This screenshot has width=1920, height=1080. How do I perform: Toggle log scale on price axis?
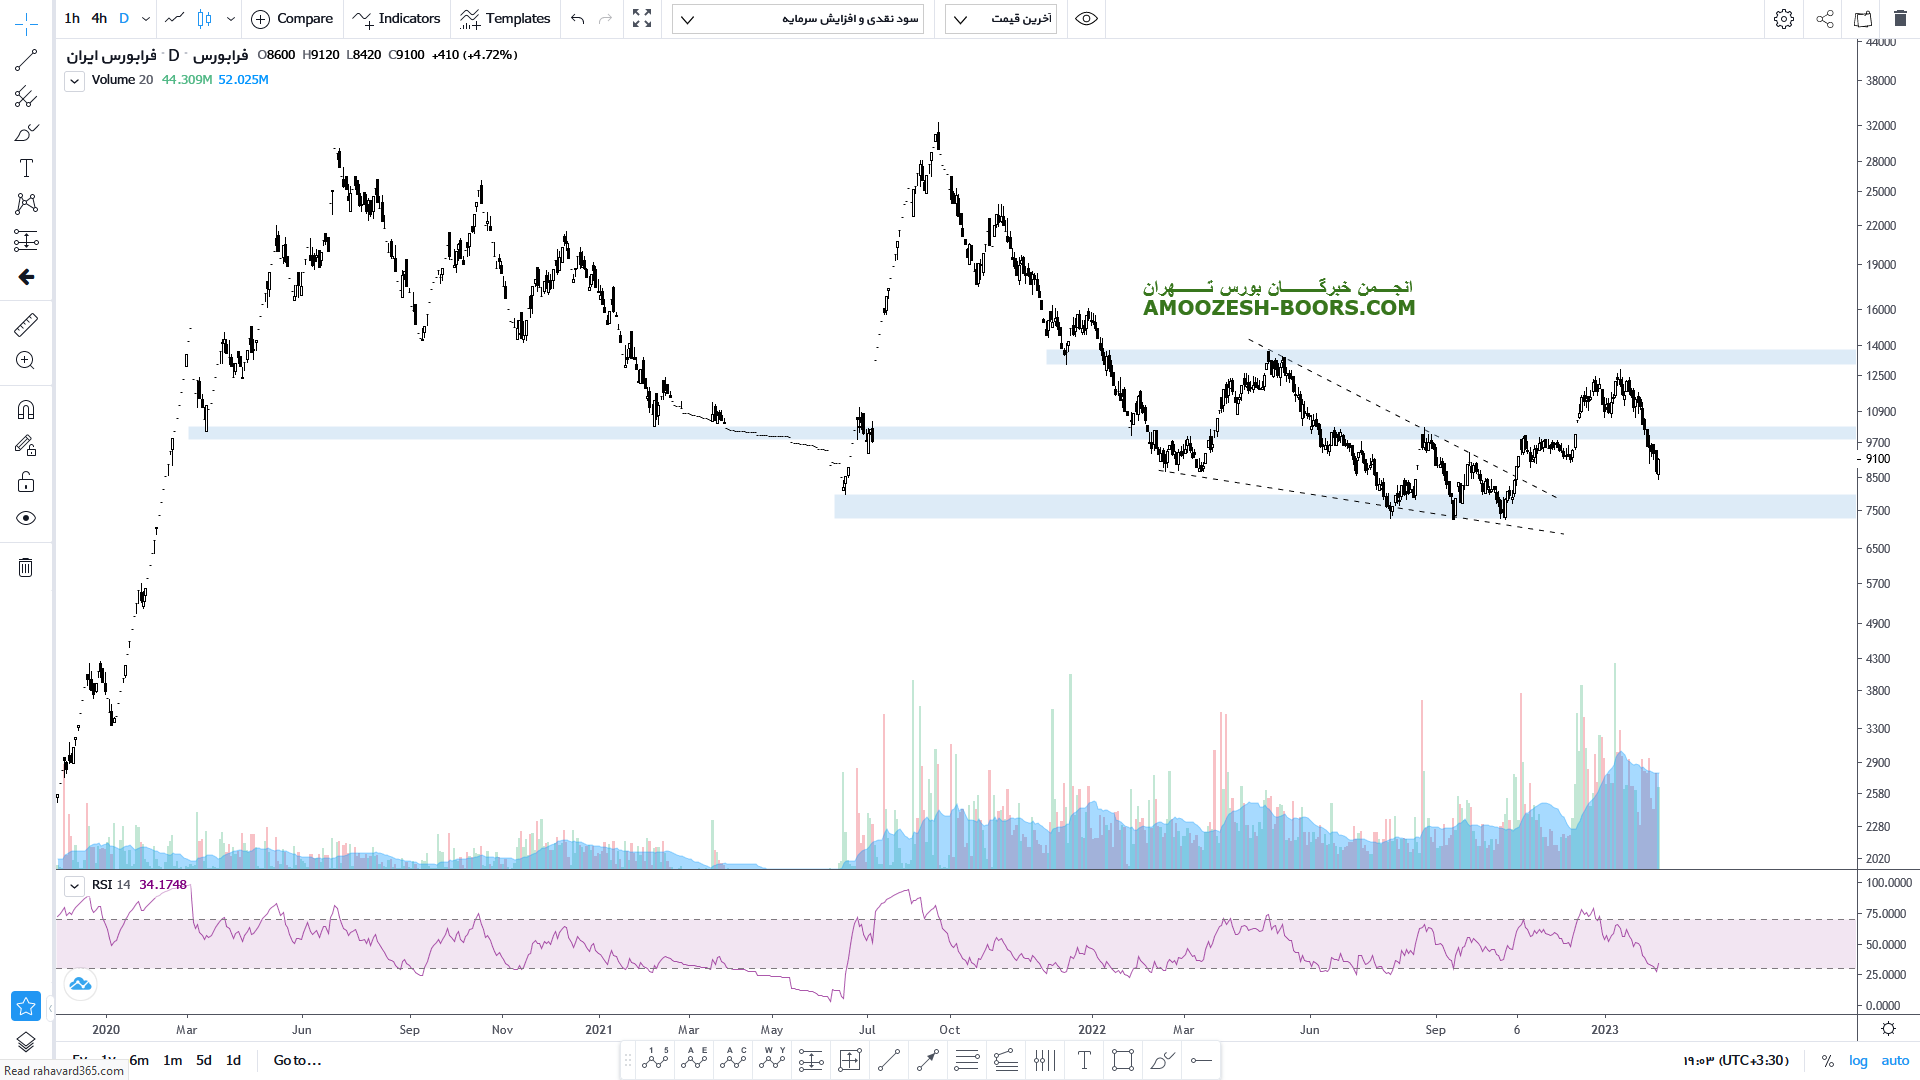pyautogui.click(x=1858, y=1060)
